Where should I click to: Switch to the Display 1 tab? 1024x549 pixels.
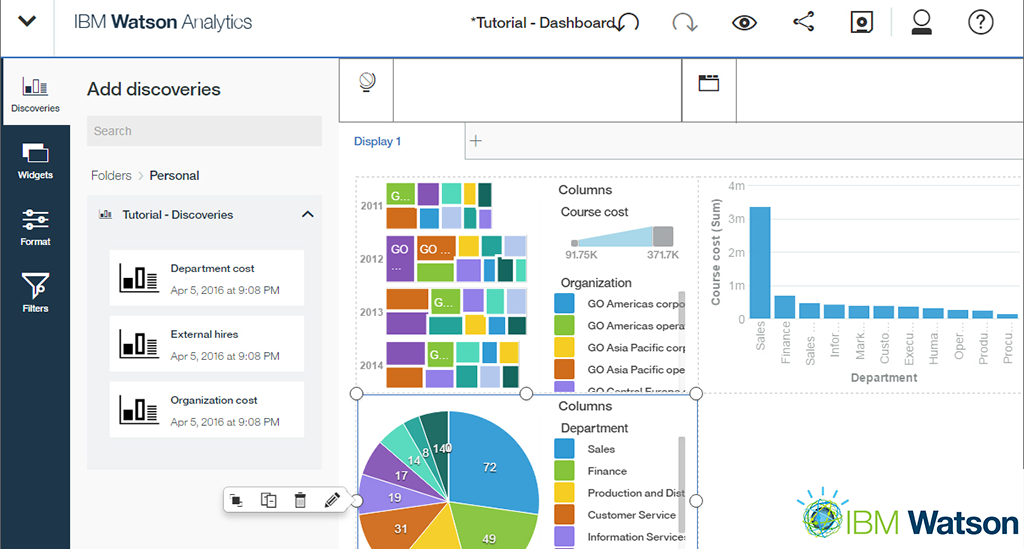pyautogui.click(x=378, y=141)
